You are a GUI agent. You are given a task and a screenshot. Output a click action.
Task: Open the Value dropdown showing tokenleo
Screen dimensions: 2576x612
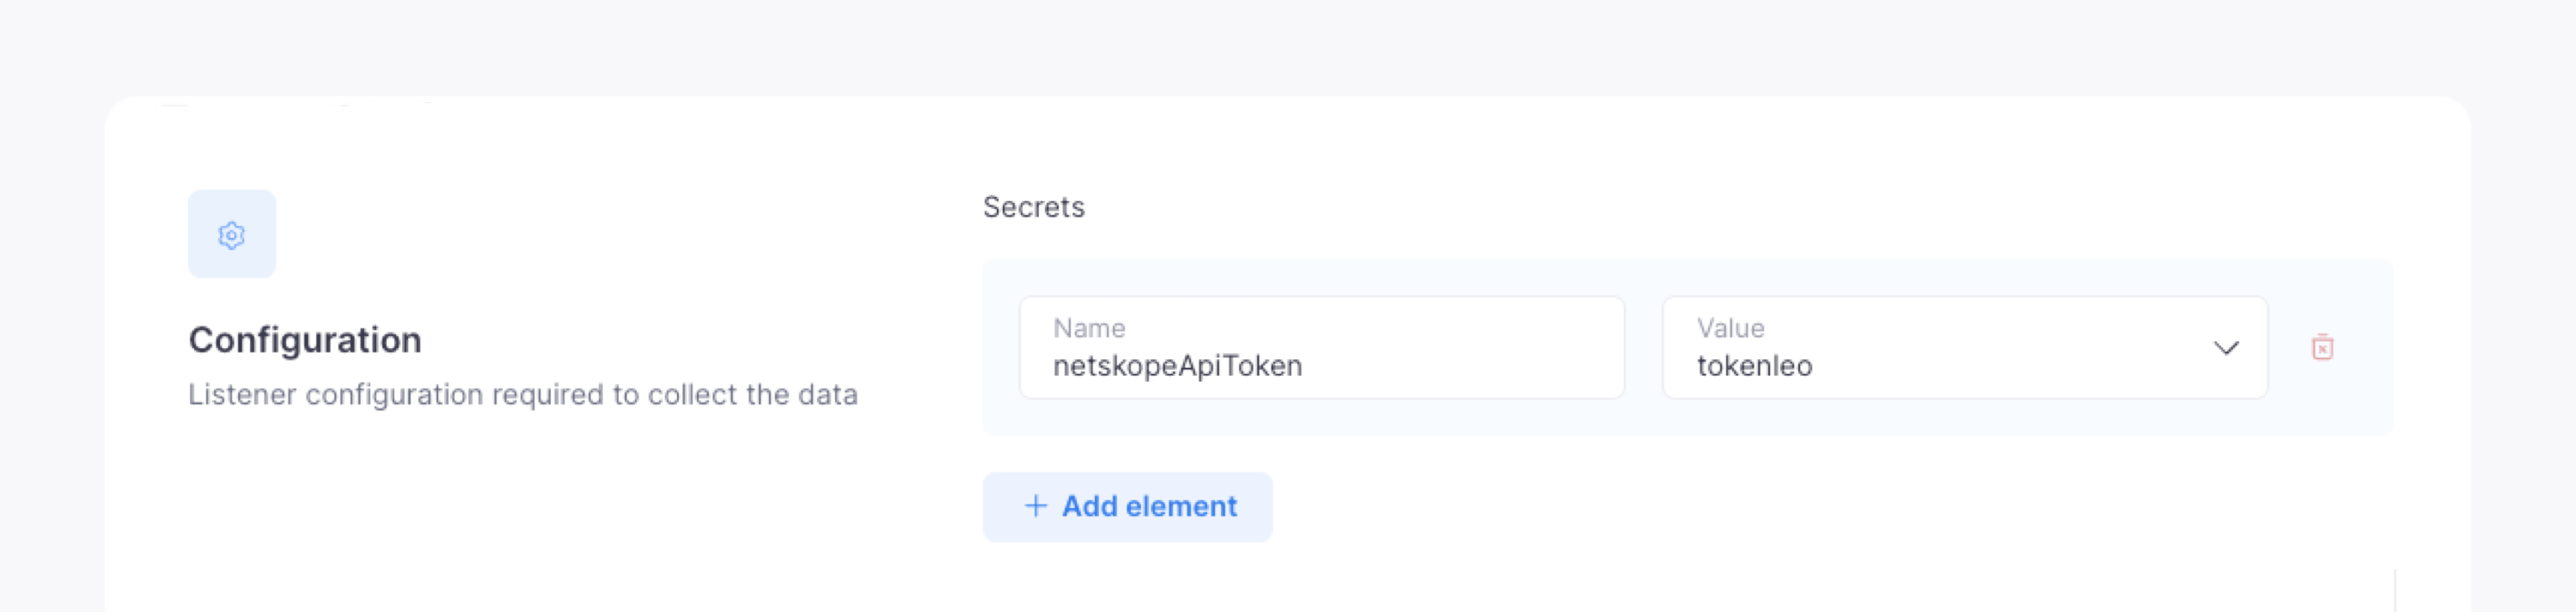[x=1963, y=347]
